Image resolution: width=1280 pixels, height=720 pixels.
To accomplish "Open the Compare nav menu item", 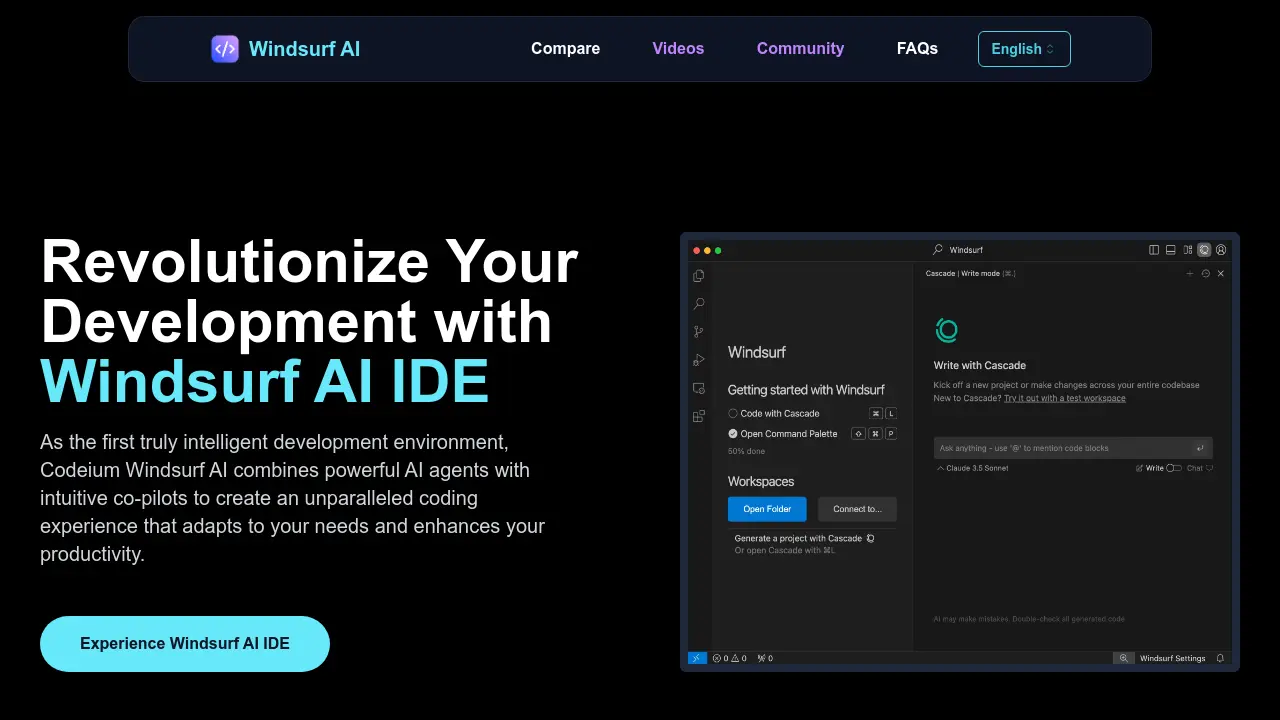I will pyautogui.click(x=566, y=49).
